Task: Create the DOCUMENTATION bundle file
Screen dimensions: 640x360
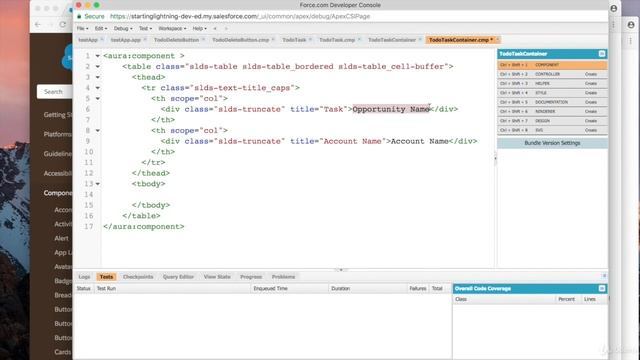Action: [591, 102]
